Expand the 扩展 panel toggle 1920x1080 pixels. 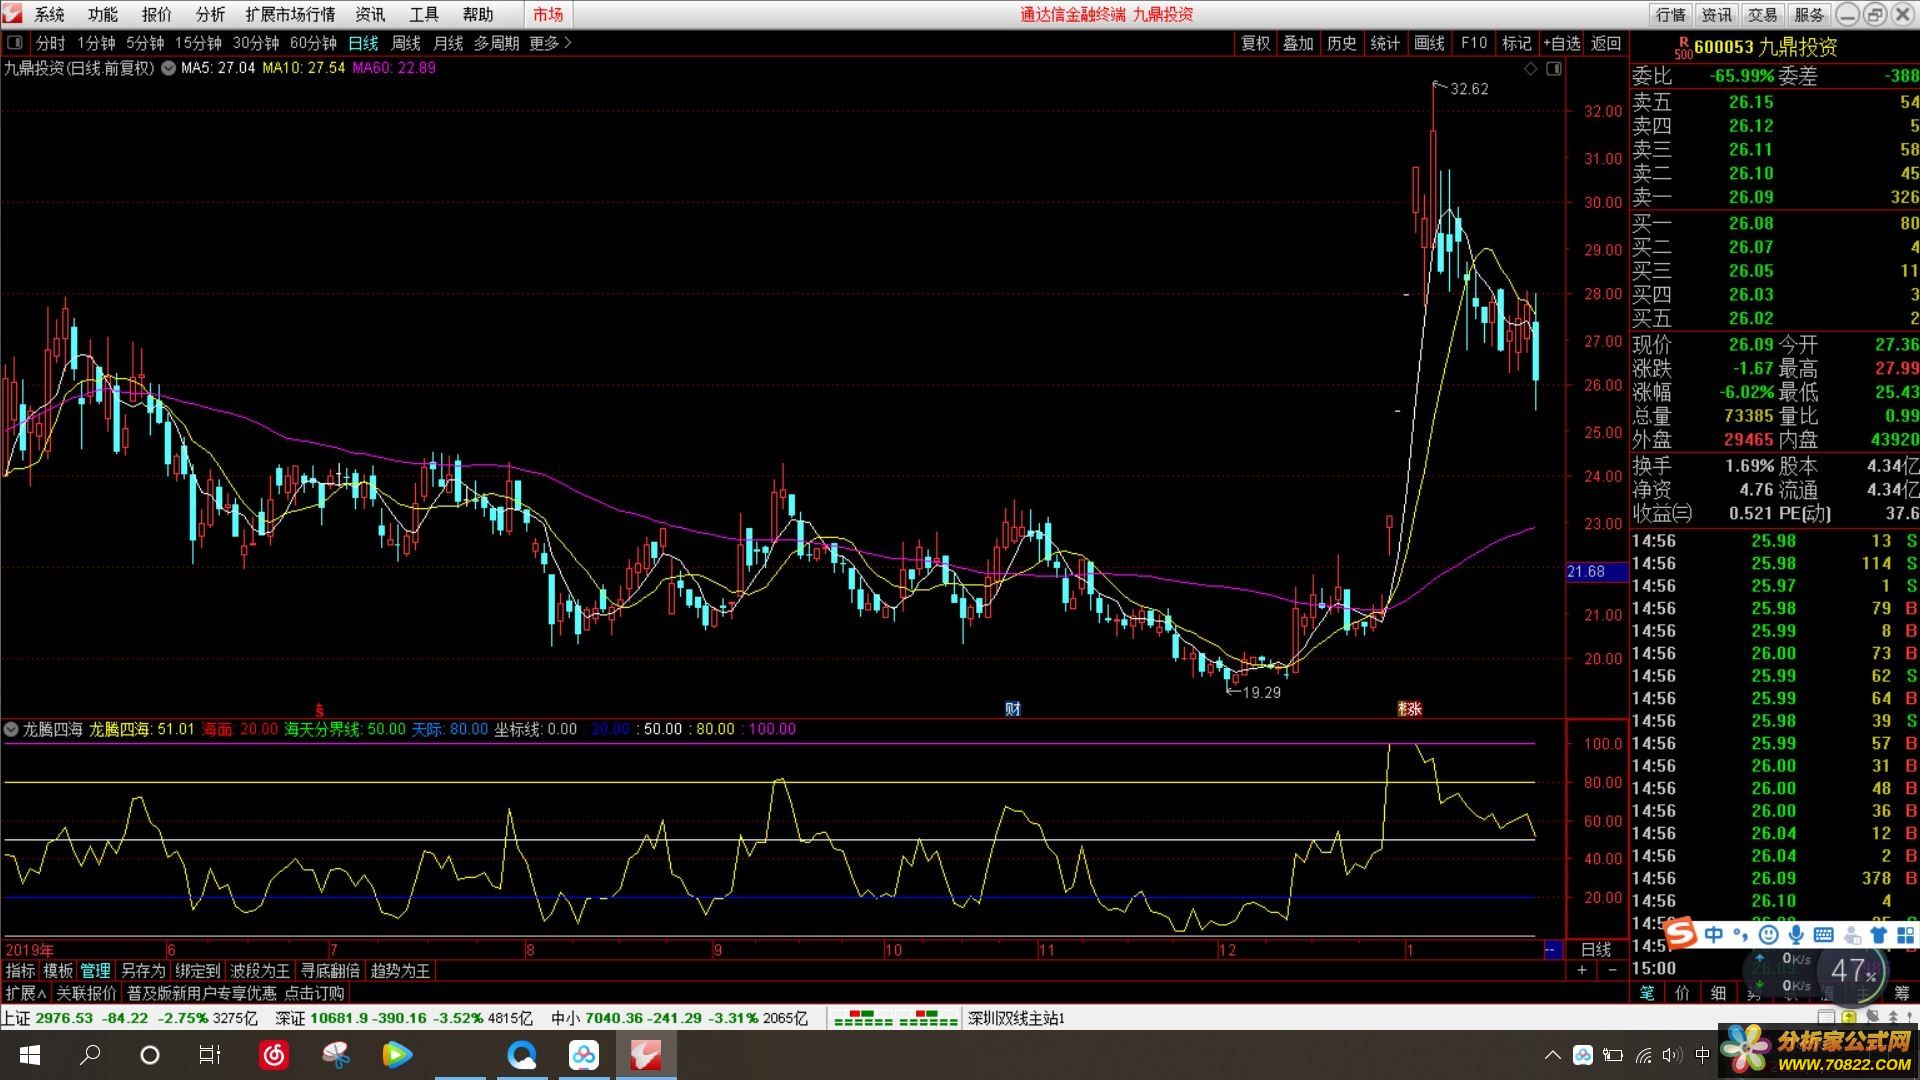26,993
